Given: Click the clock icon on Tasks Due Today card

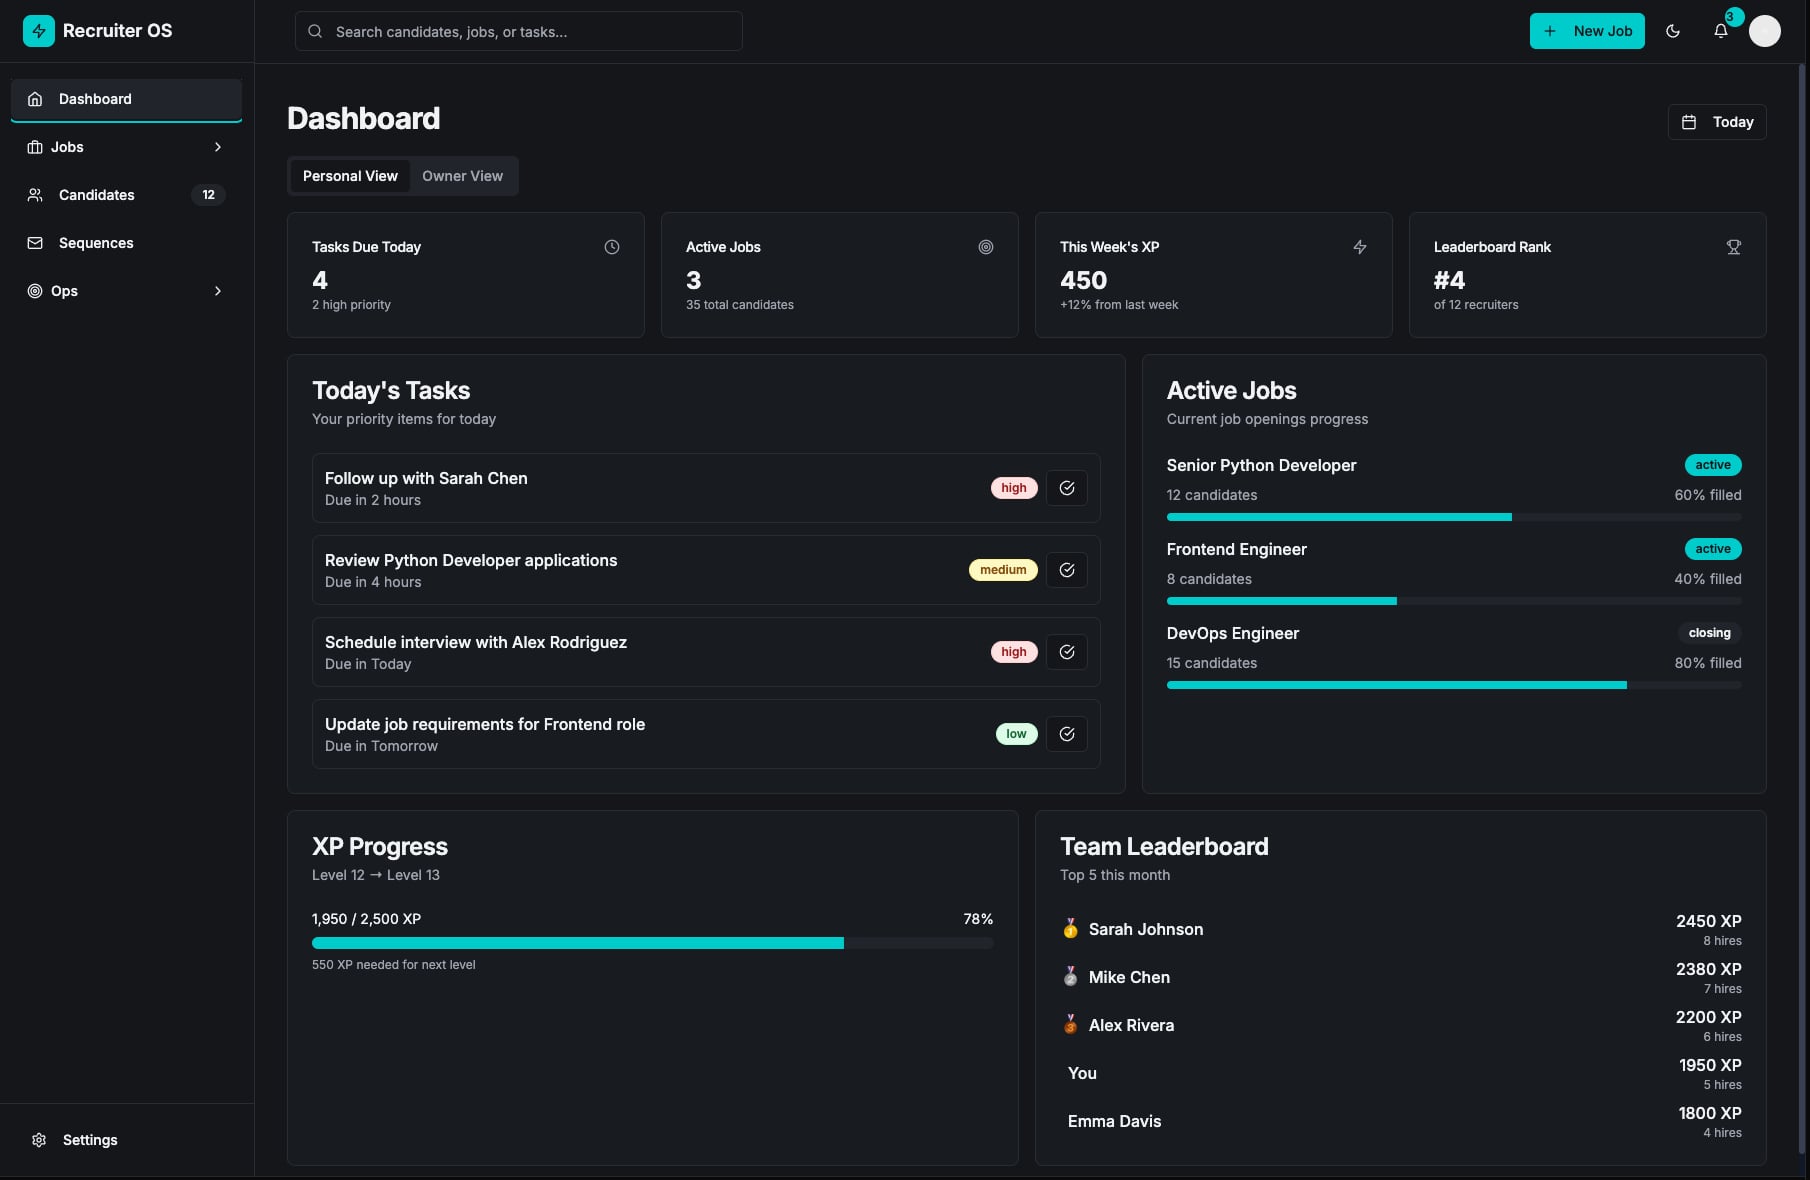Looking at the screenshot, I should [x=612, y=247].
